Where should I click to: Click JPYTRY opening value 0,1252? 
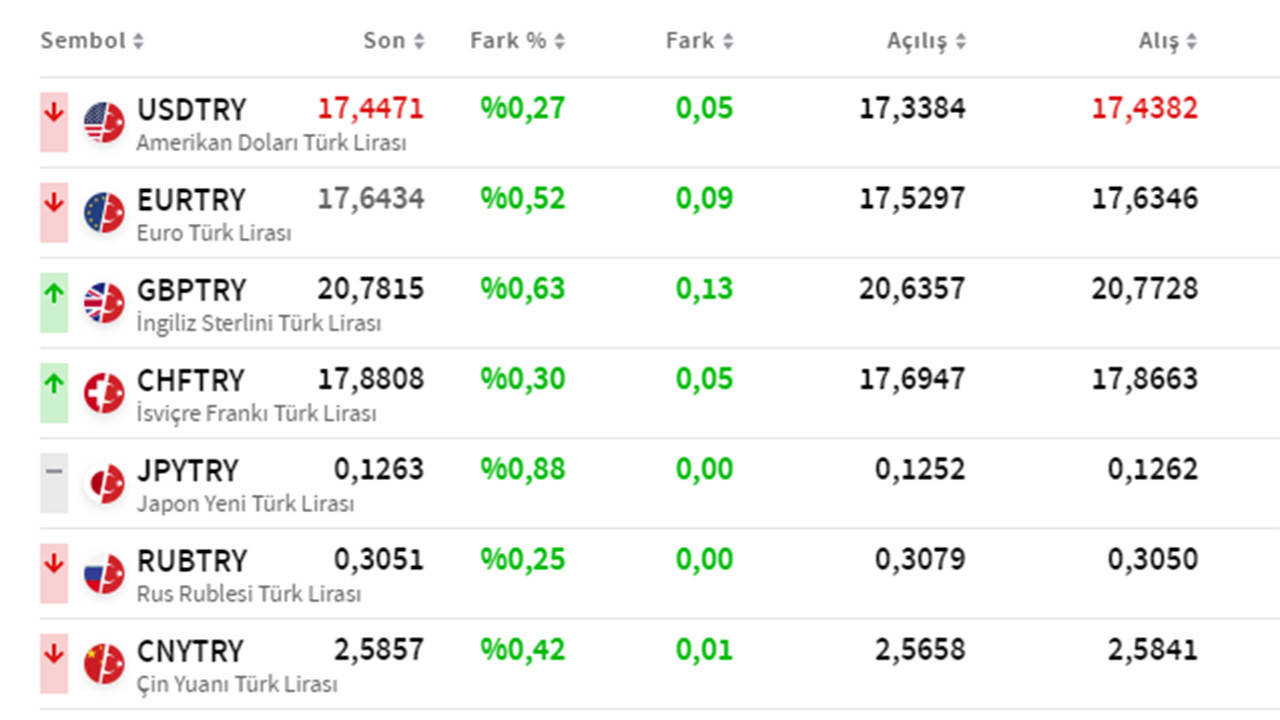click(921, 469)
